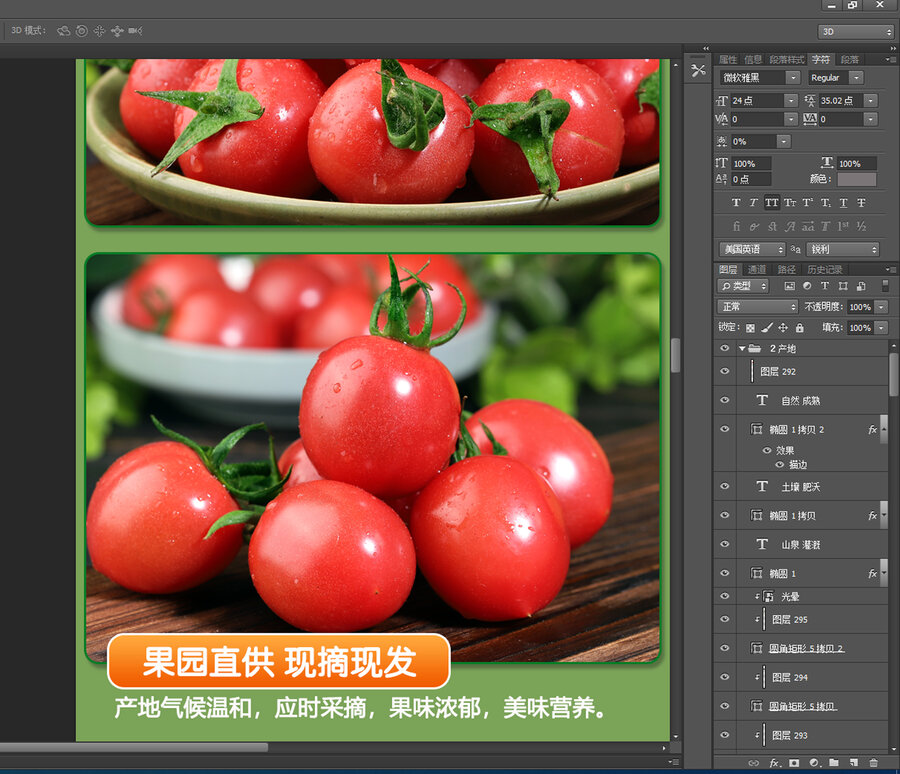Create new fill or adjustment layer
This screenshot has width=900, height=774.
[x=814, y=763]
